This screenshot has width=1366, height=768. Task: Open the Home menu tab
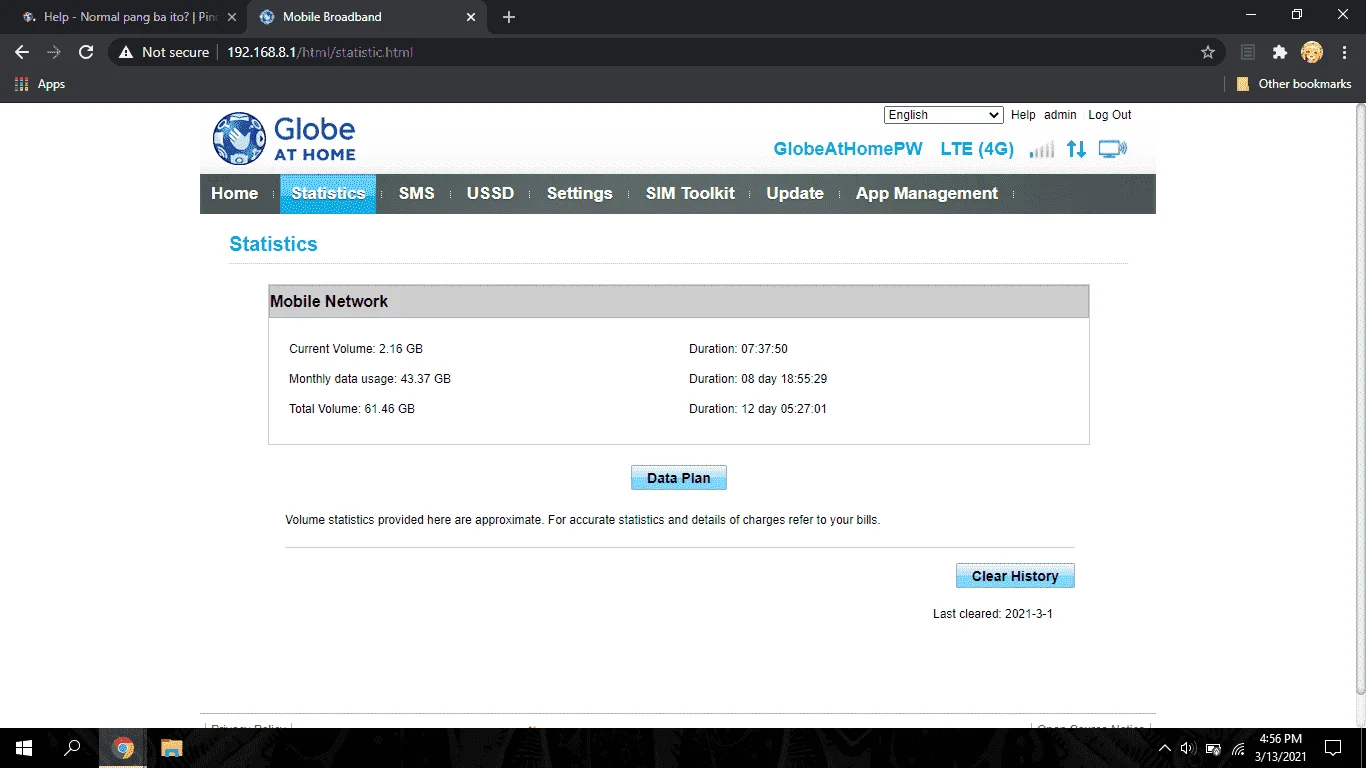pos(235,194)
